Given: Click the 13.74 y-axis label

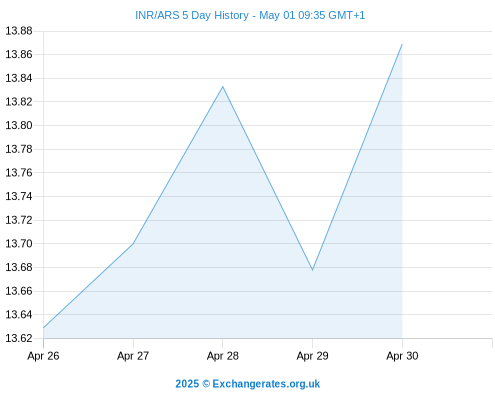Looking at the screenshot, I should click(x=19, y=196).
